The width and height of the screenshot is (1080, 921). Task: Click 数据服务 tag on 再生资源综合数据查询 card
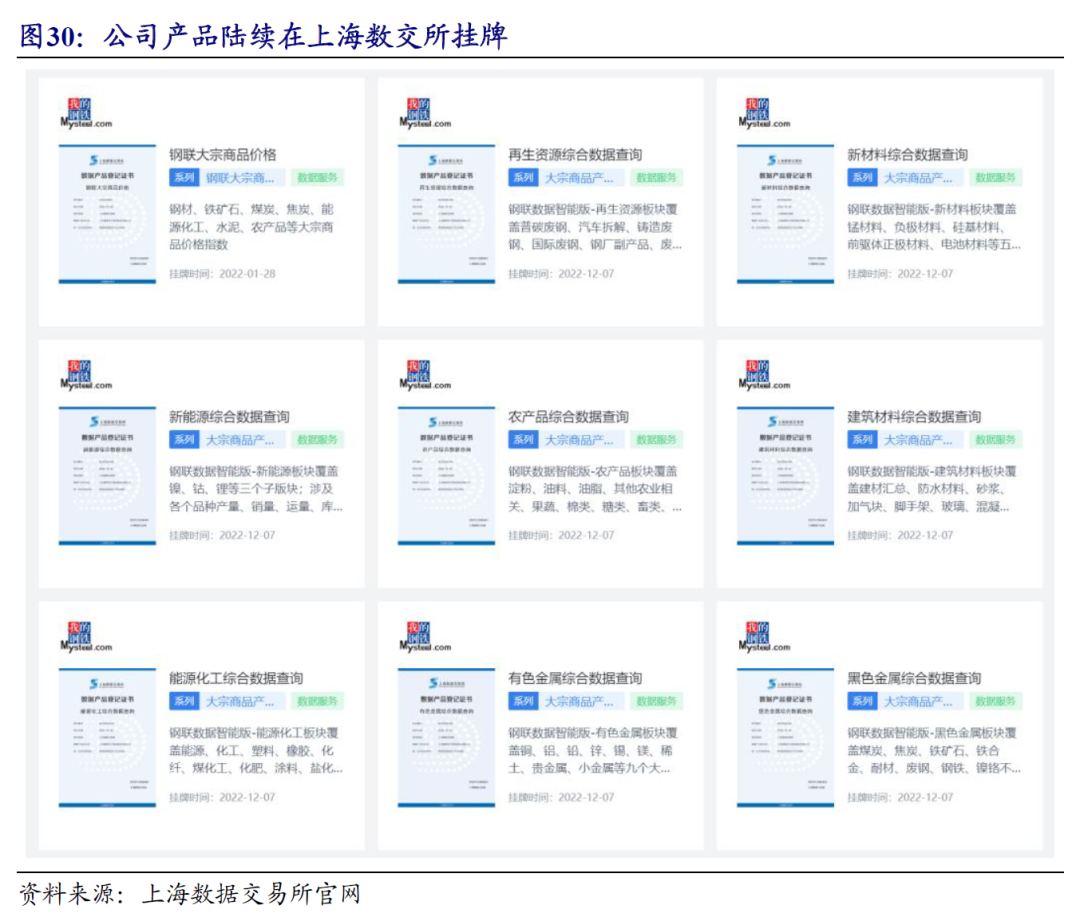[x=656, y=178]
